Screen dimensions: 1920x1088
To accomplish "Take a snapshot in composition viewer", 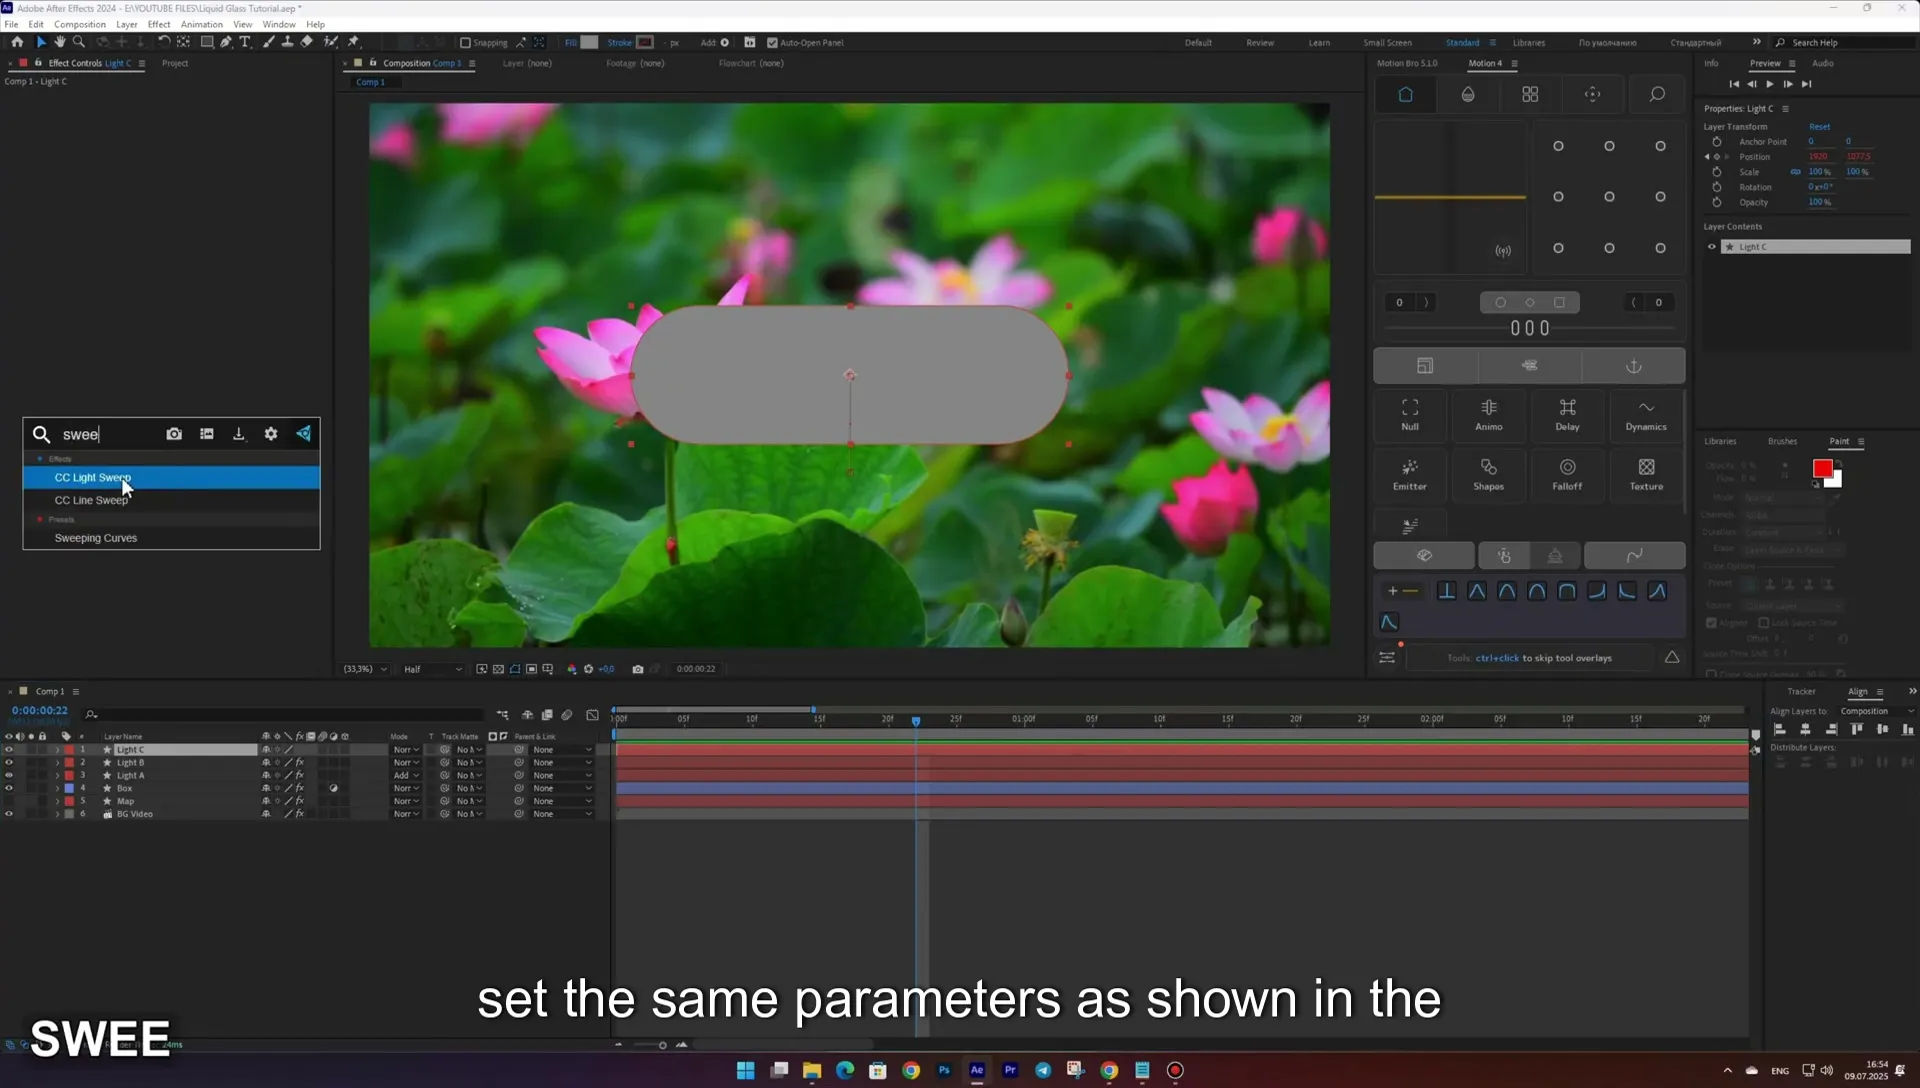I will click(638, 669).
